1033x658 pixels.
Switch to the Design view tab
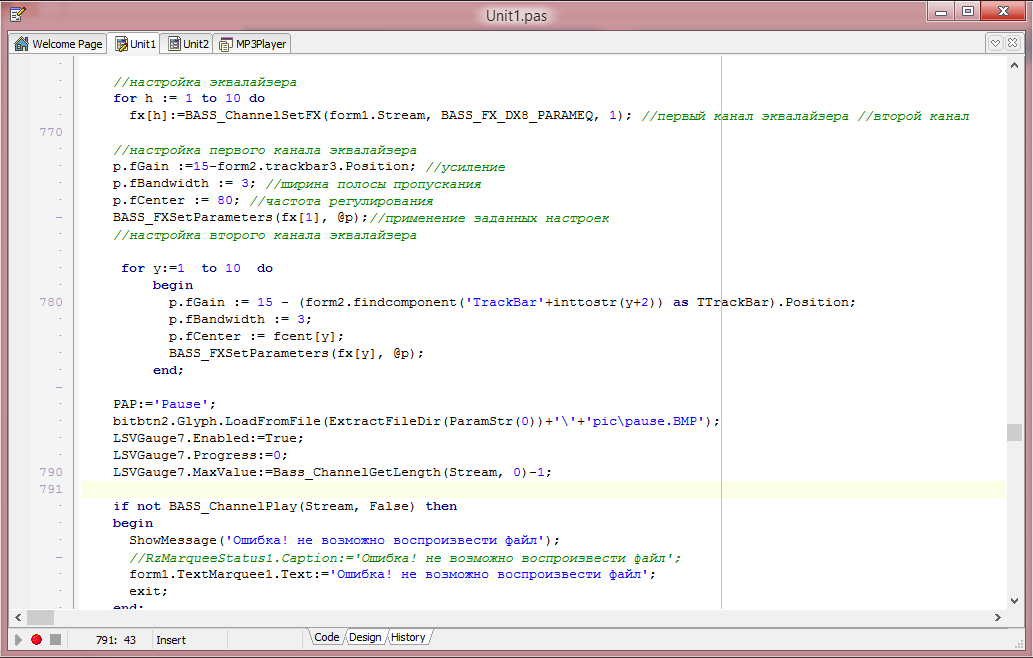pos(365,637)
